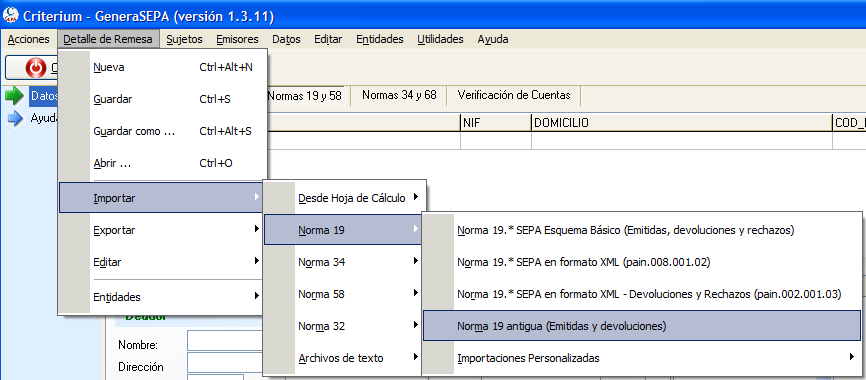
Task: Click the NIF column header
Action: click(495, 123)
